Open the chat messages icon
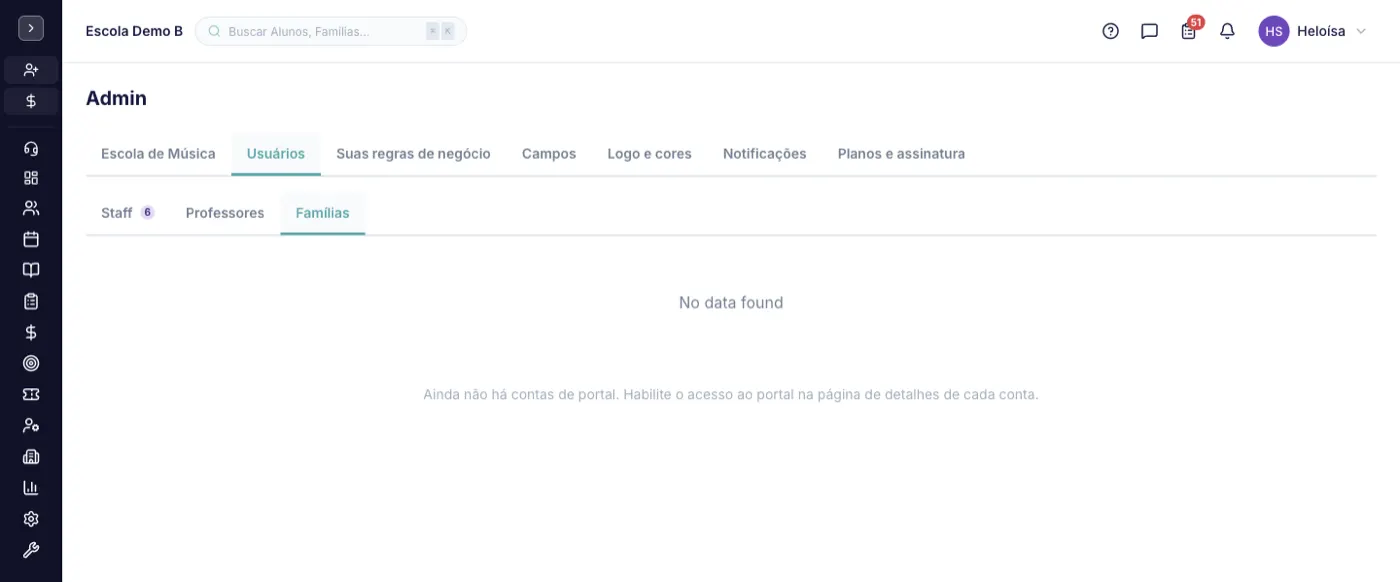The image size is (1400, 582). (x=1149, y=31)
